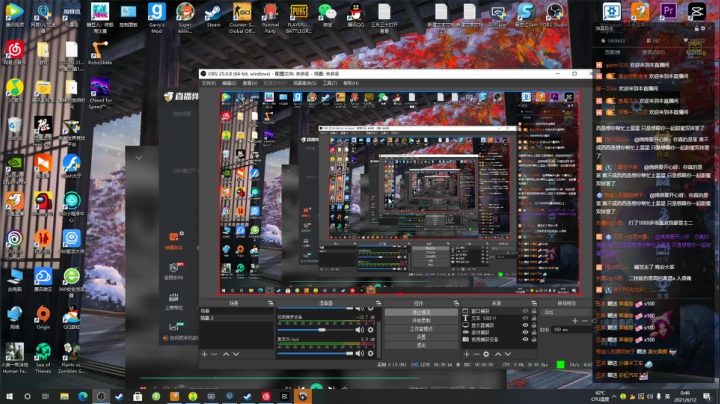720x404 pixels.
Task: Click the 退出 exit button in Controls
Action: click(x=421, y=345)
